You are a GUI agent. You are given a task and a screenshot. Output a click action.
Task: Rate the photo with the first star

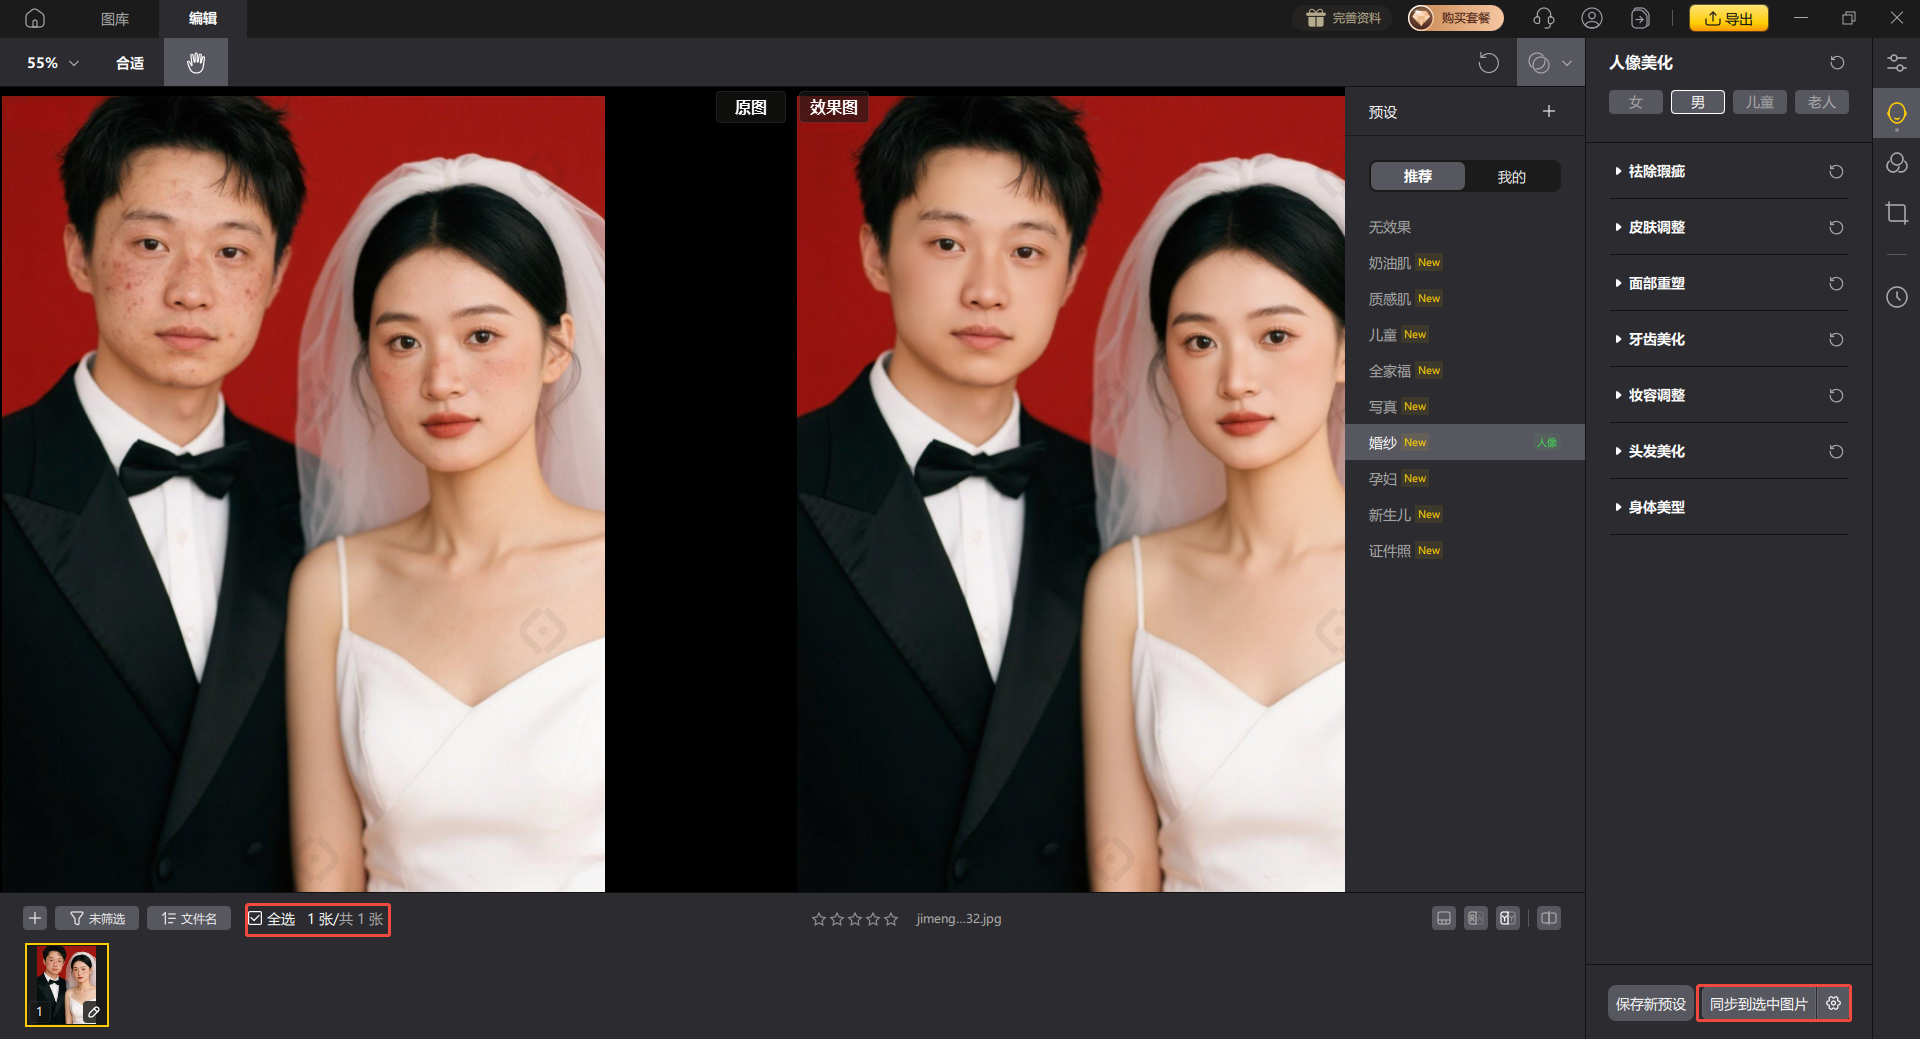pos(819,918)
